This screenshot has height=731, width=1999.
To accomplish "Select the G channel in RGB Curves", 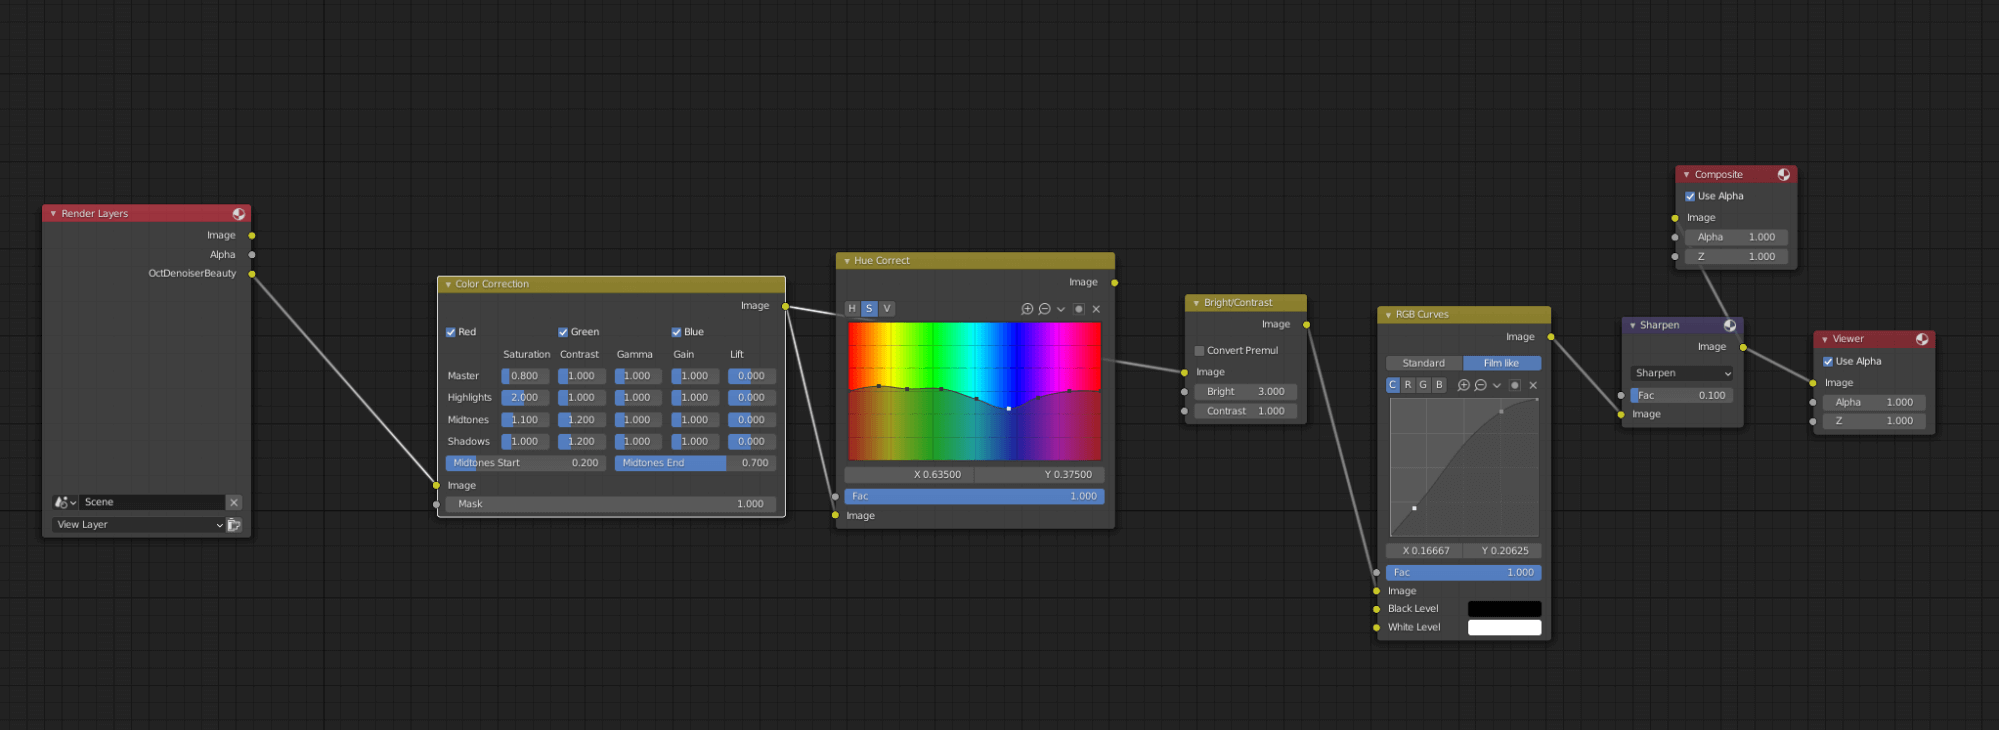I will tap(1424, 386).
